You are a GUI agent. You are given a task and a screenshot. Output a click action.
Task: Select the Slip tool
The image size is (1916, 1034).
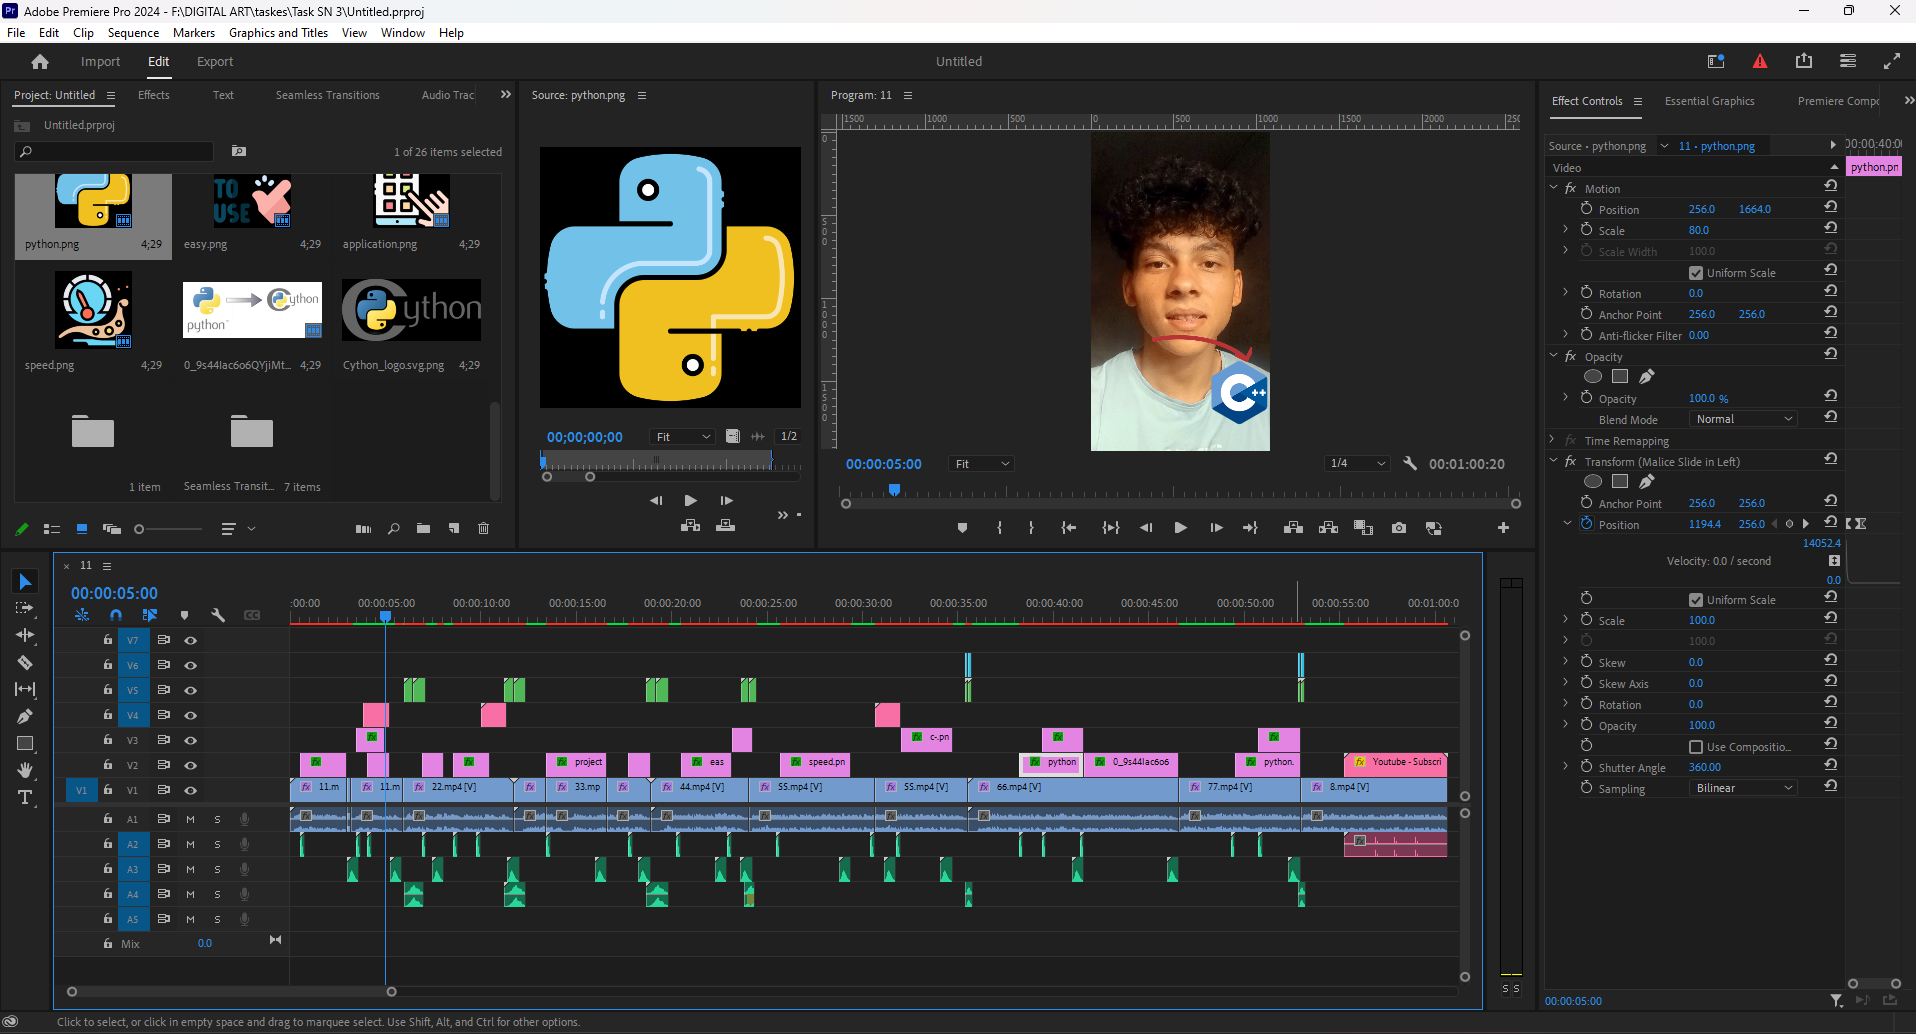pyautogui.click(x=25, y=689)
